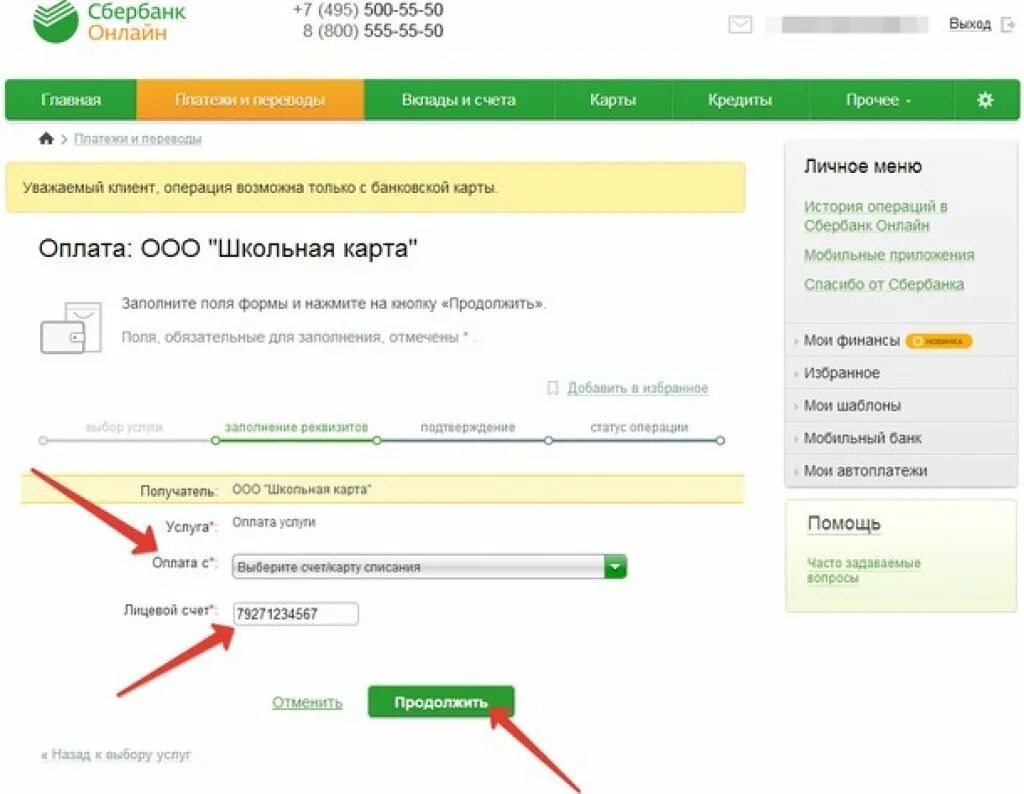
Task: Click the green dropdown arrow for card selection
Action: point(615,567)
